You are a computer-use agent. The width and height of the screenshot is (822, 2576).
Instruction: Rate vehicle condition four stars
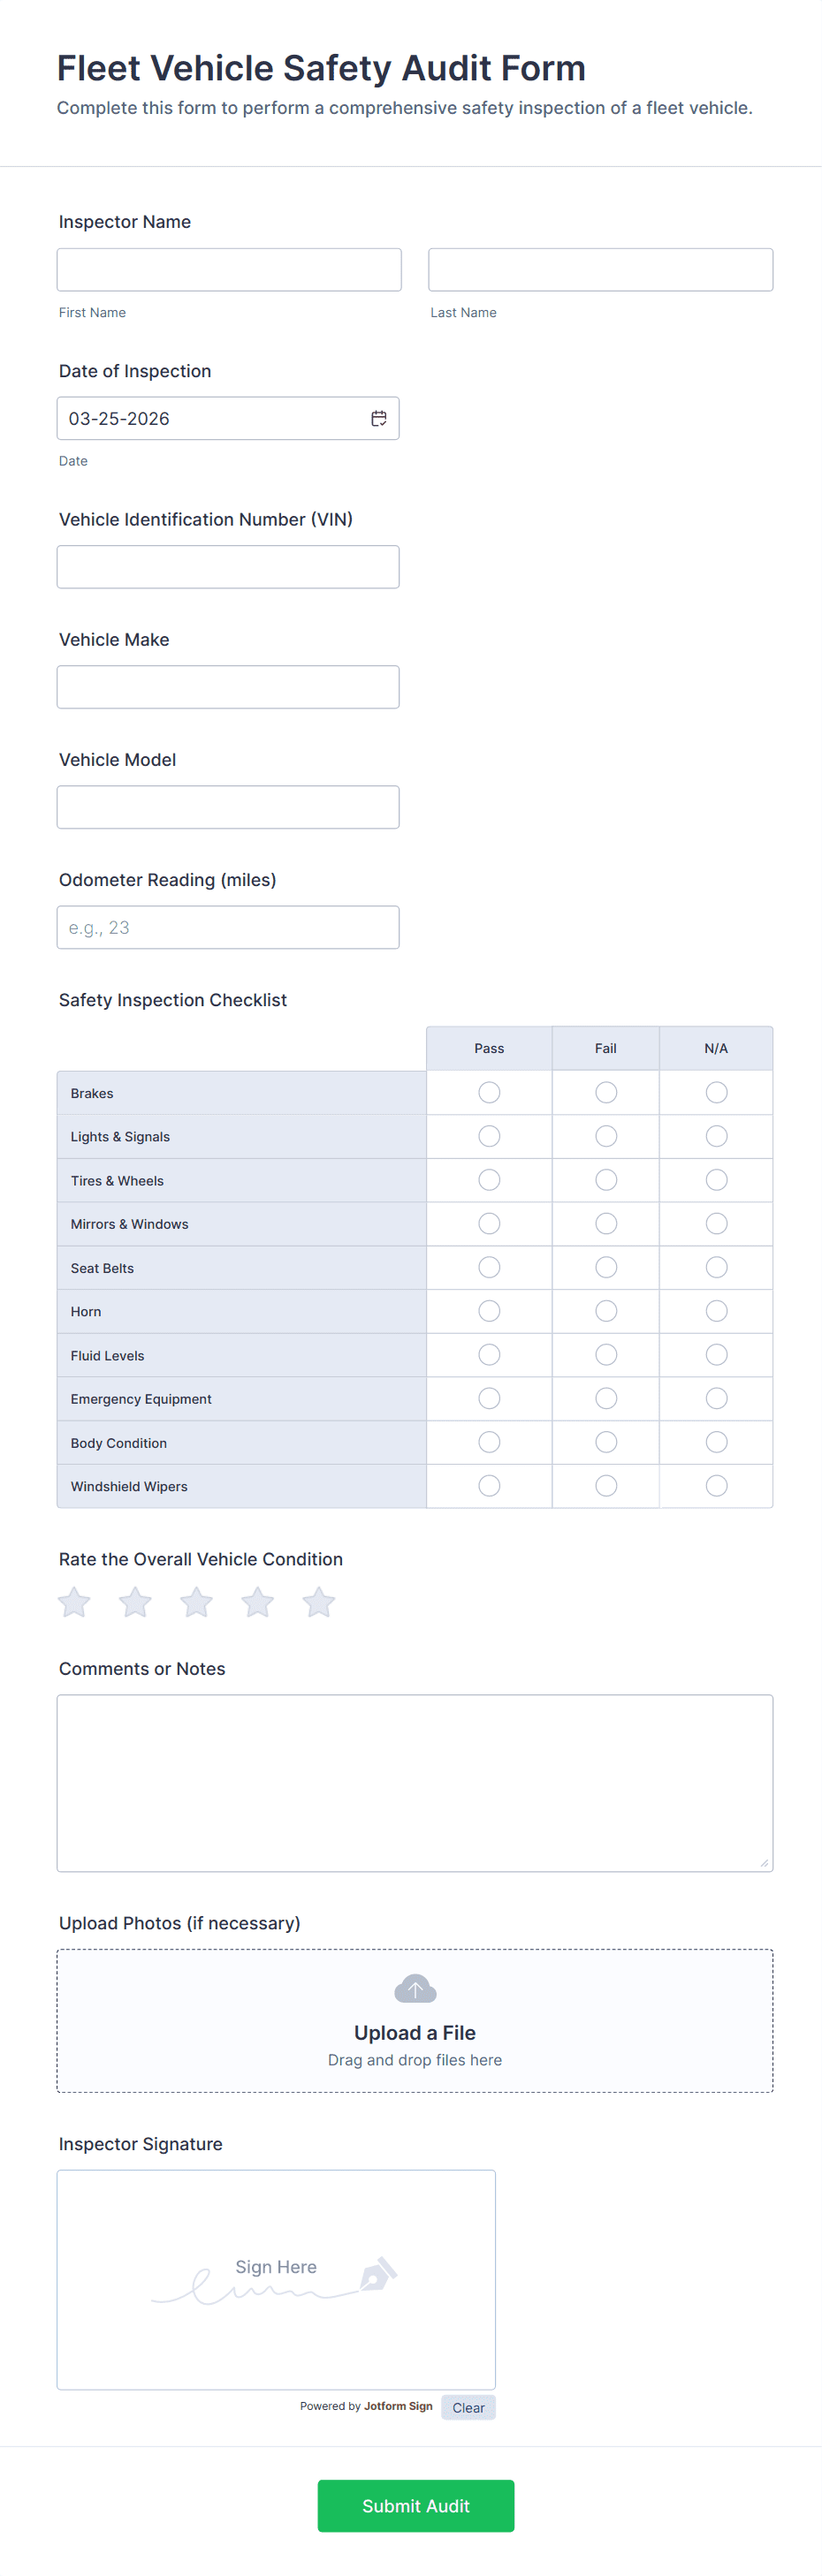click(257, 1602)
